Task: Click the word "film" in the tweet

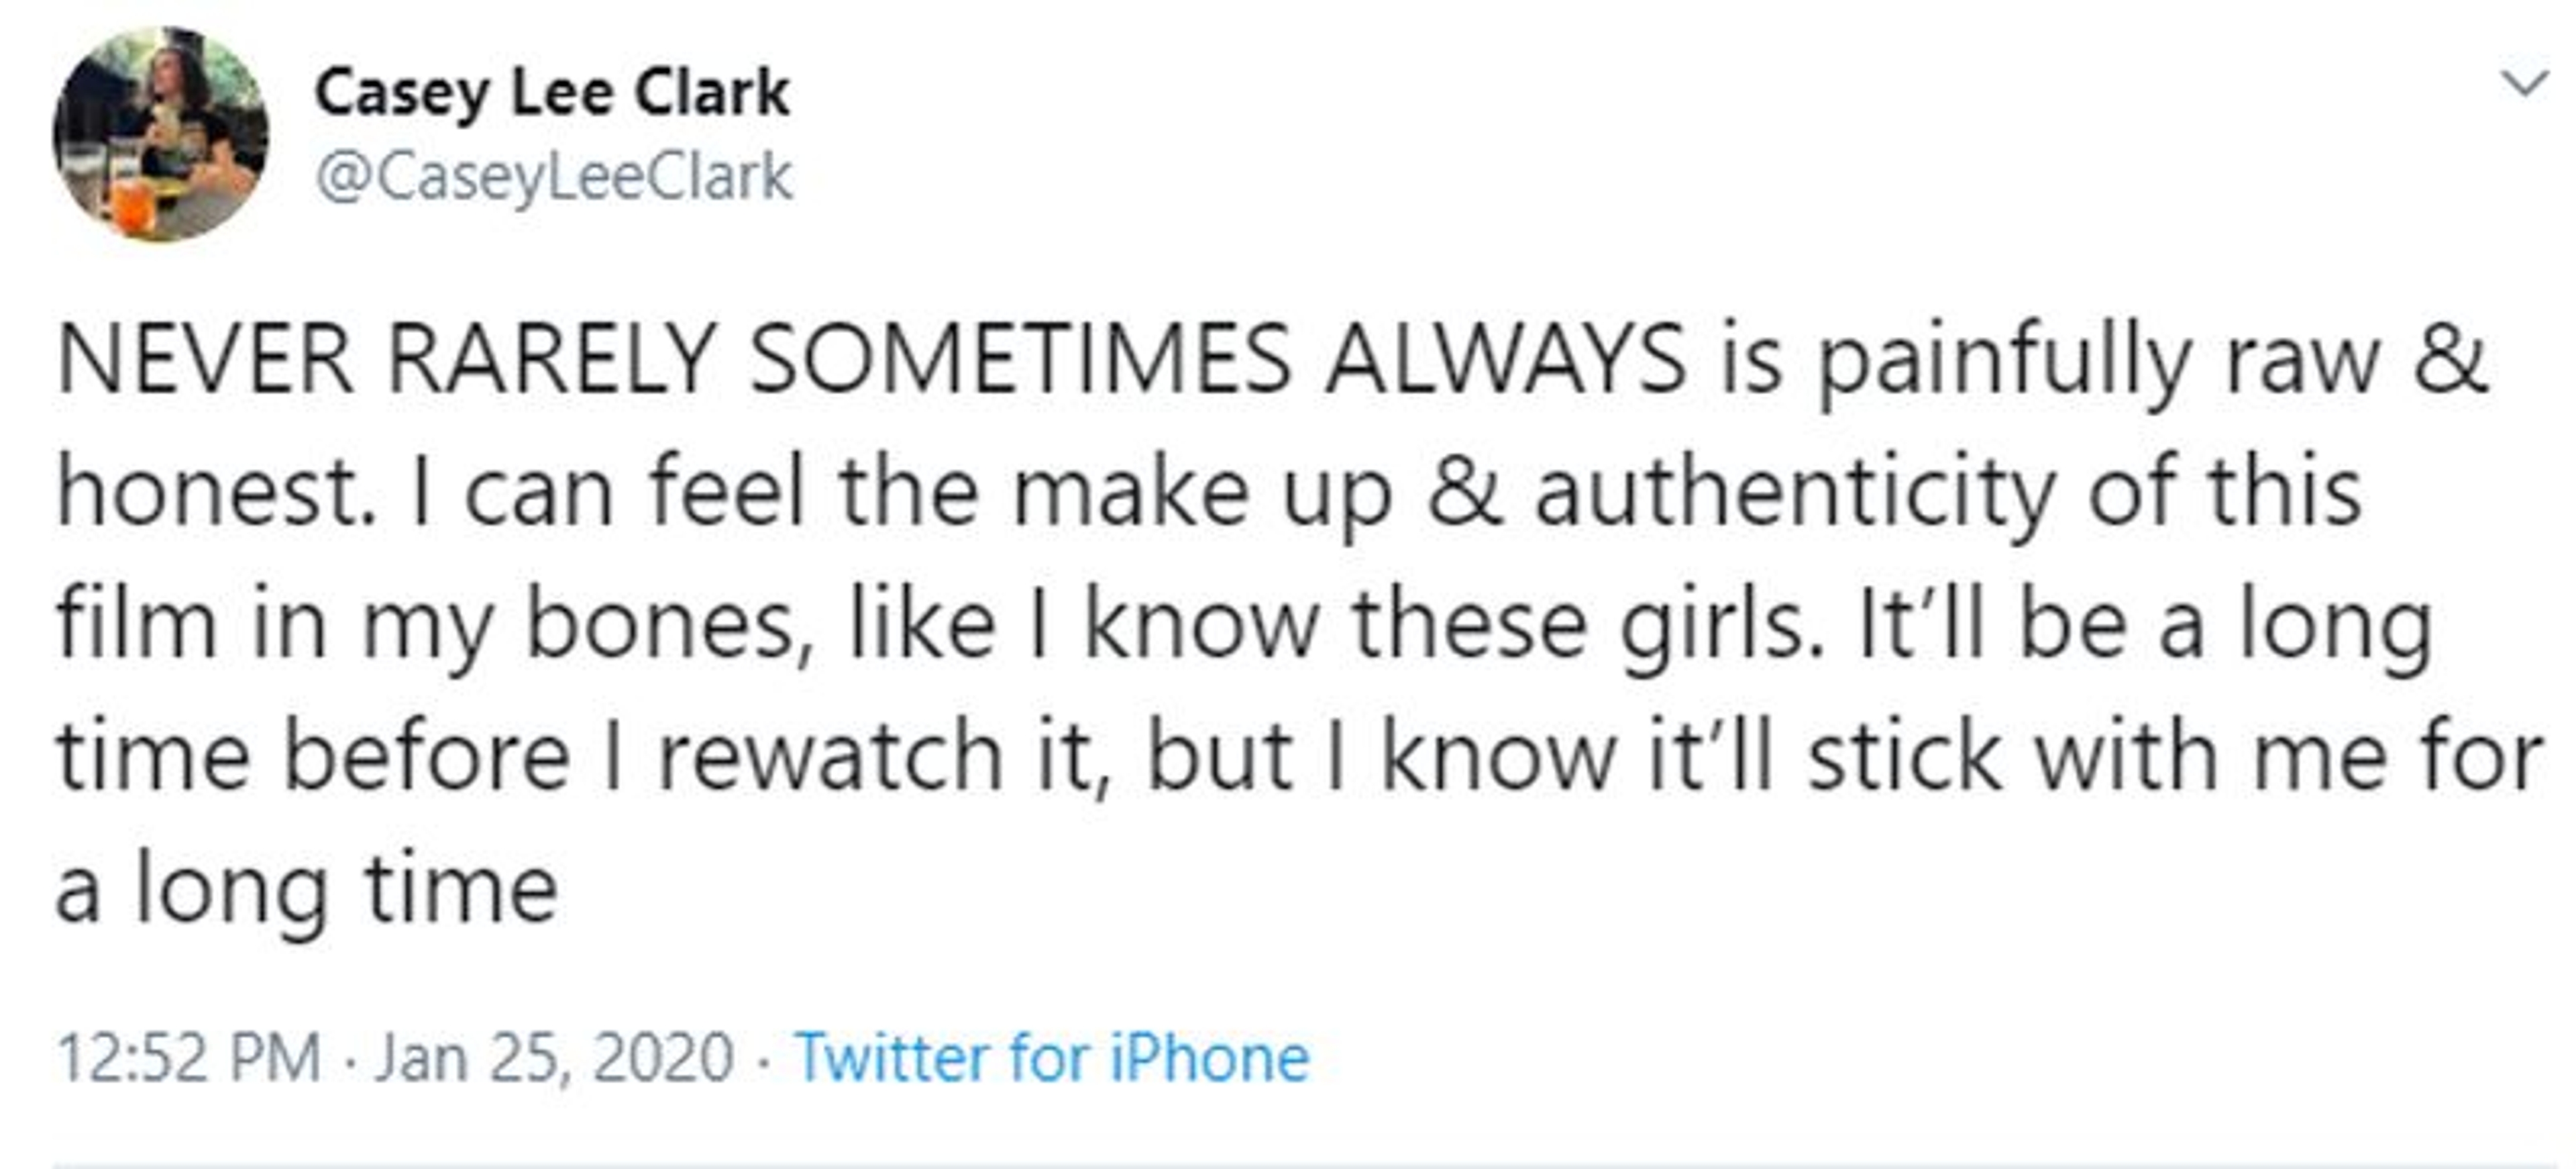Action: (136, 625)
